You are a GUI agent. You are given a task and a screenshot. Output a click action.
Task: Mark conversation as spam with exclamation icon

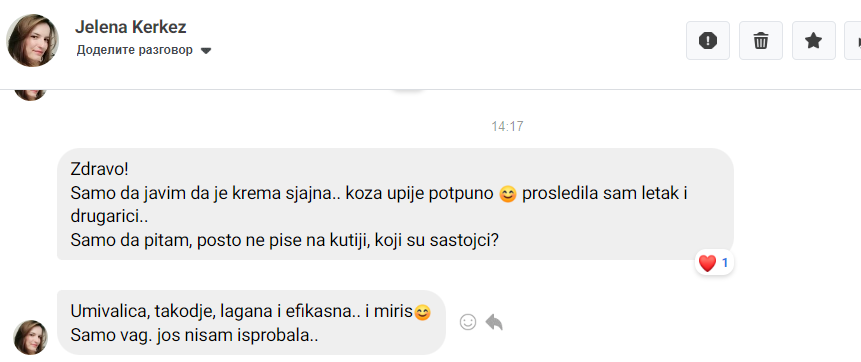click(708, 41)
